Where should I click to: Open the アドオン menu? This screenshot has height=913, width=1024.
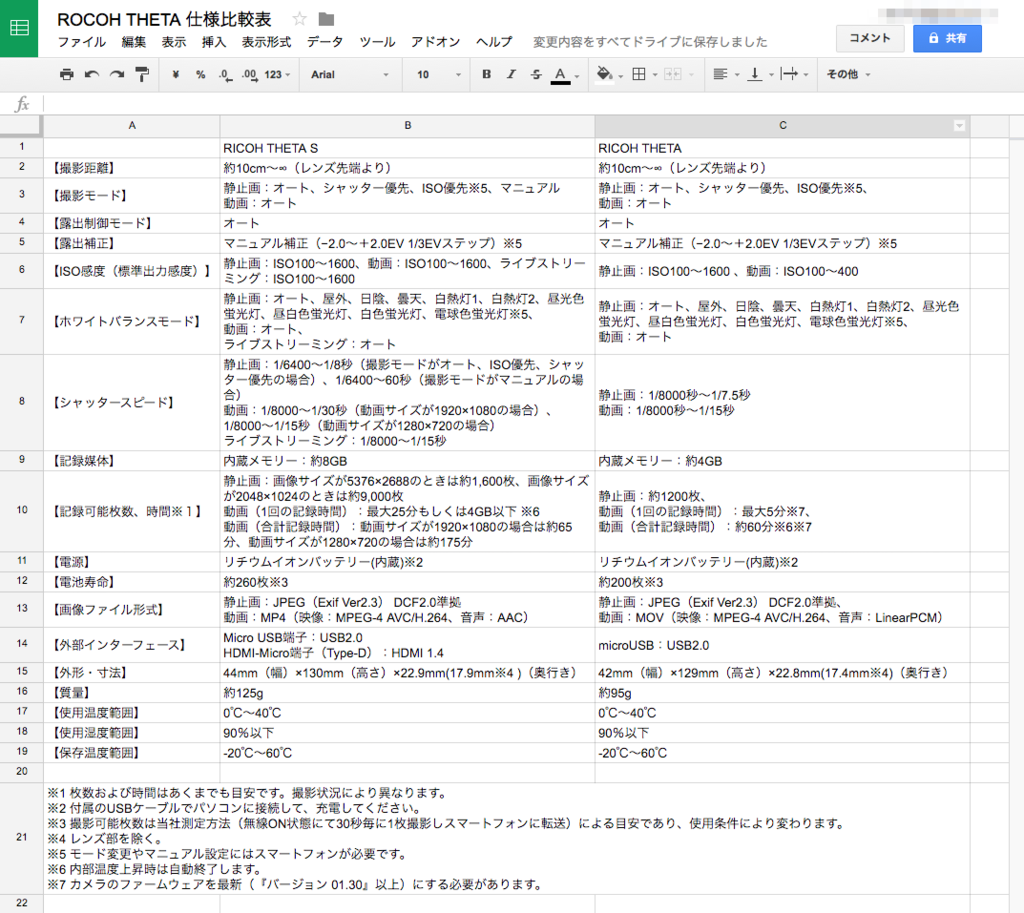tap(436, 42)
